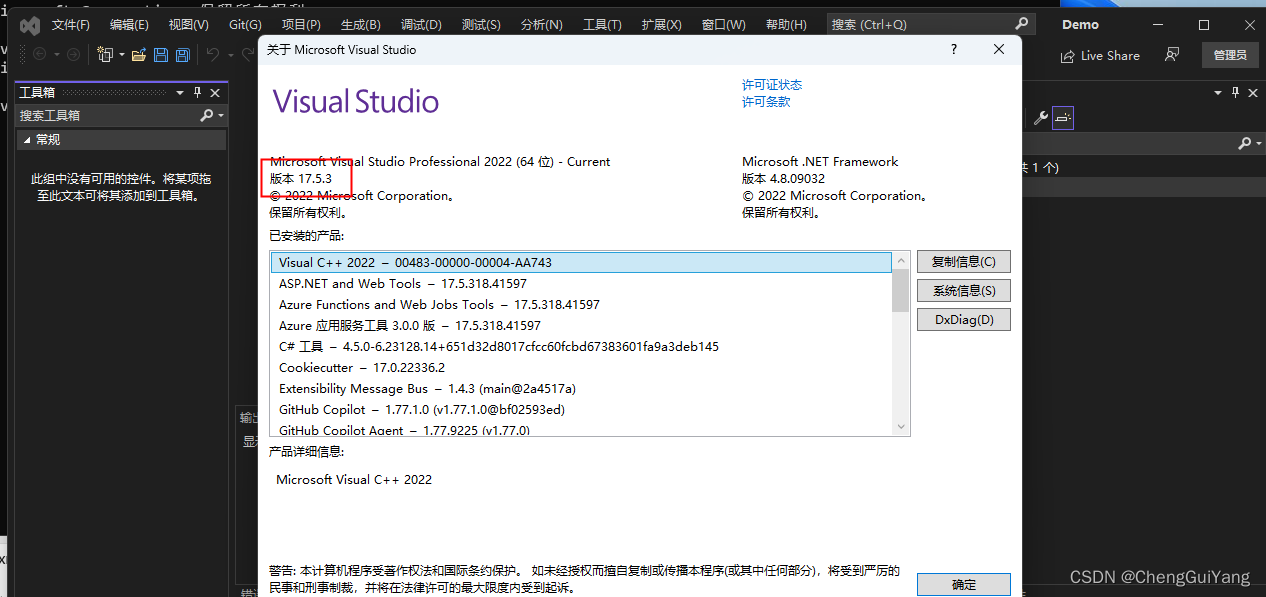The image size is (1266, 597).
Task: Open the 项目(P) menu
Action: pos(301,25)
